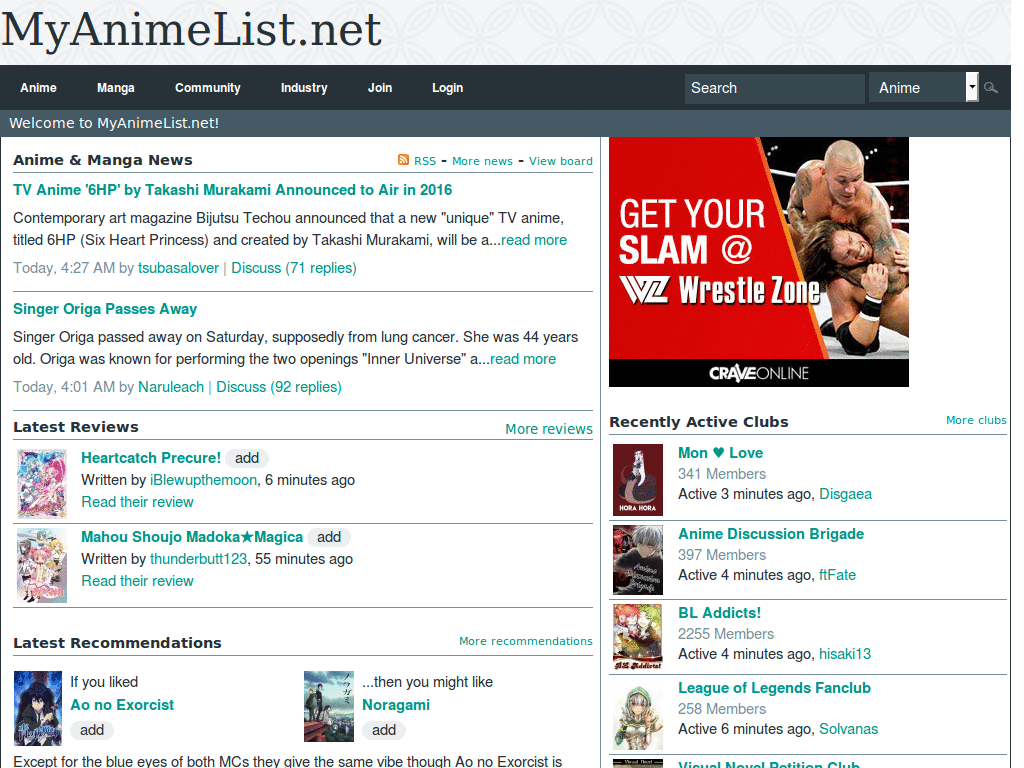Open iBlewupthemoon's profile link
The width and height of the screenshot is (1024, 768).
pyautogui.click(x=204, y=480)
